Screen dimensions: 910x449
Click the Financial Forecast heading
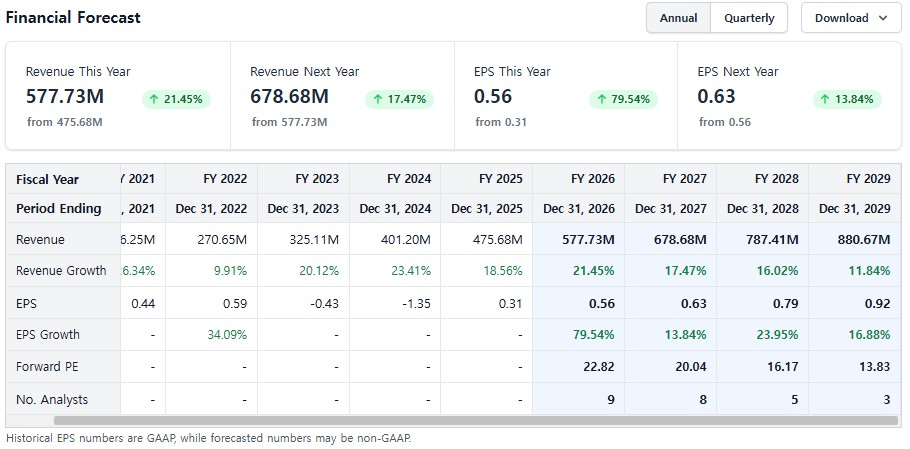[x=73, y=18]
